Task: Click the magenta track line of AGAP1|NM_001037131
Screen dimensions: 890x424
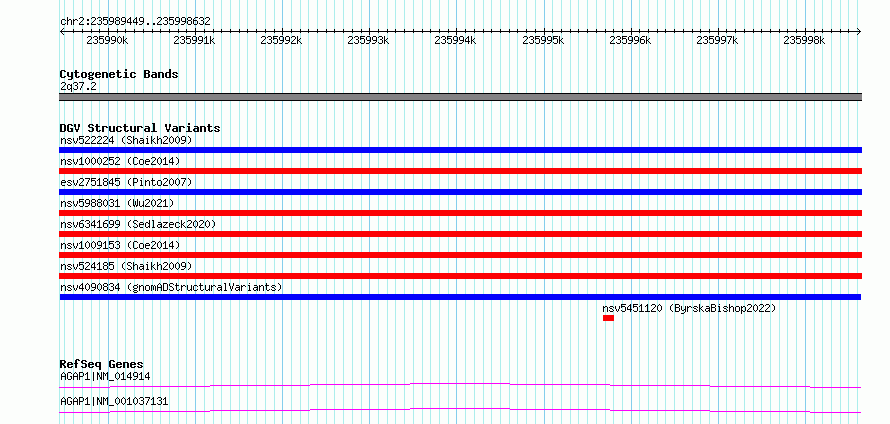Action: [x=460, y=410]
